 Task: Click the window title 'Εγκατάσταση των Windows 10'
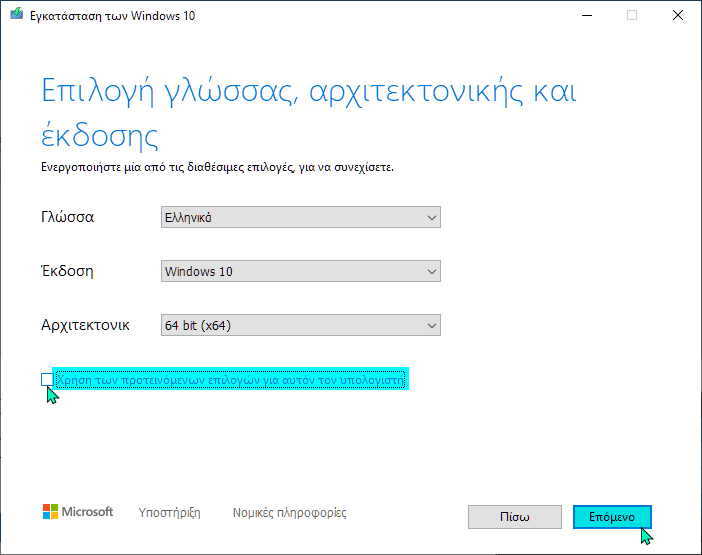click(112, 16)
